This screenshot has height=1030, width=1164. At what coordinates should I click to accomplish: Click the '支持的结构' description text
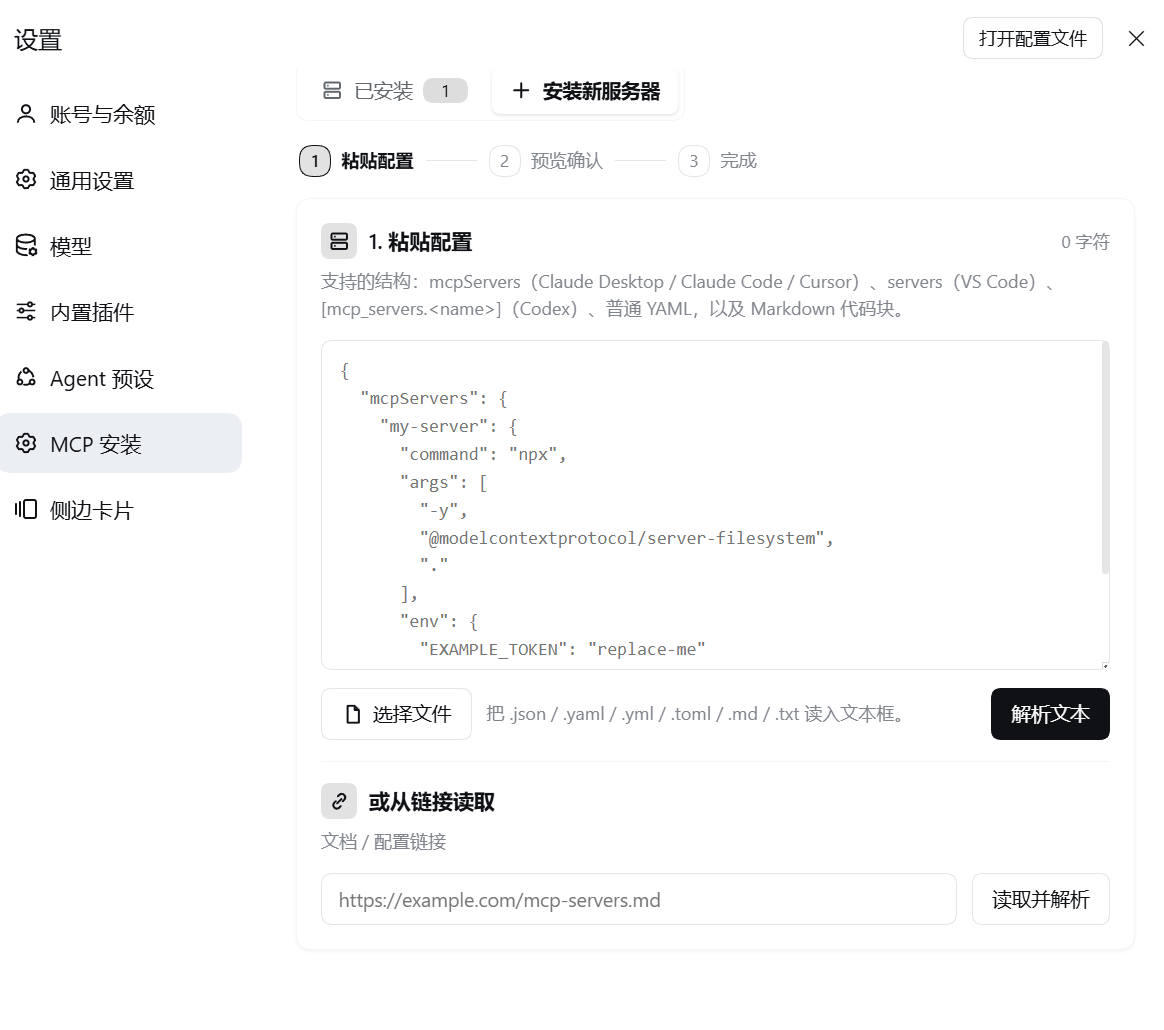[688, 296]
